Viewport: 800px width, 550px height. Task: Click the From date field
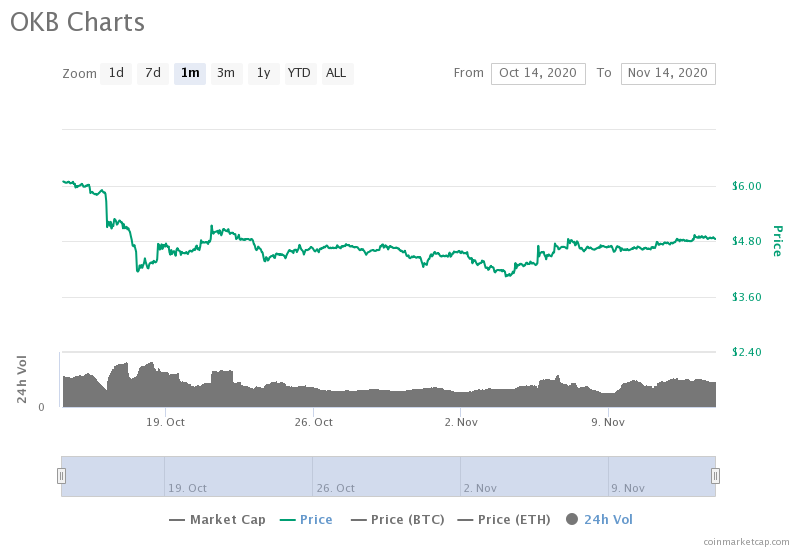tap(538, 73)
